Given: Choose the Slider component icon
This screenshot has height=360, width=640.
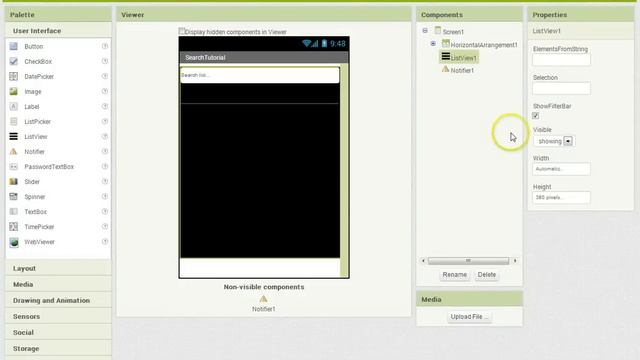Looking at the screenshot, I should (x=13, y=182).
